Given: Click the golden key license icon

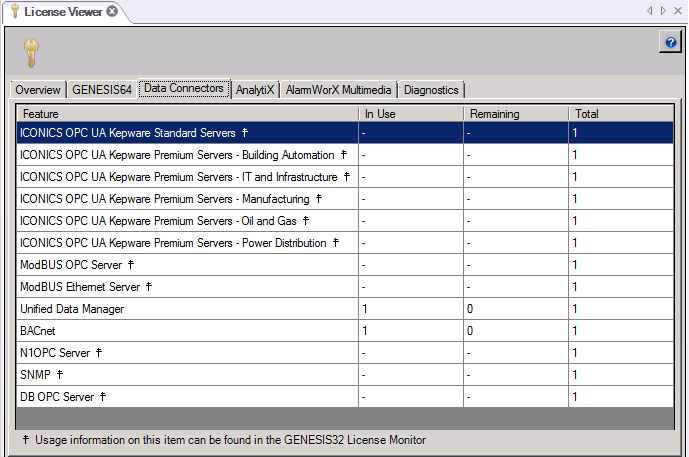Looking at the screenshot, I should (32, 52).
